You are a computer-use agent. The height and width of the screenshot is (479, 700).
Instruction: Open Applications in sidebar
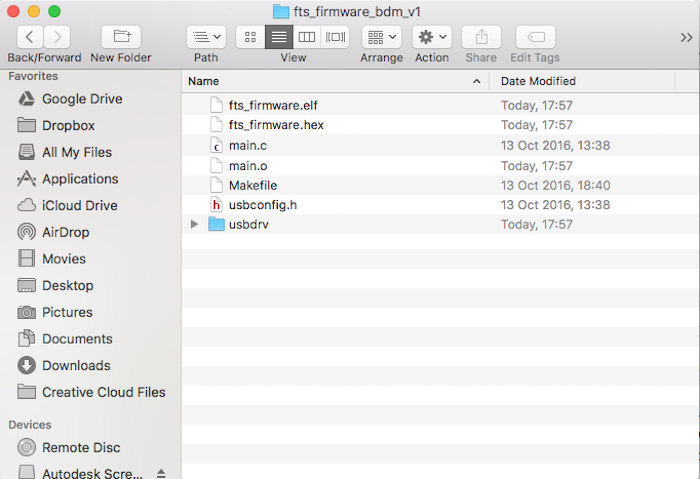click(x=80, y=179)
